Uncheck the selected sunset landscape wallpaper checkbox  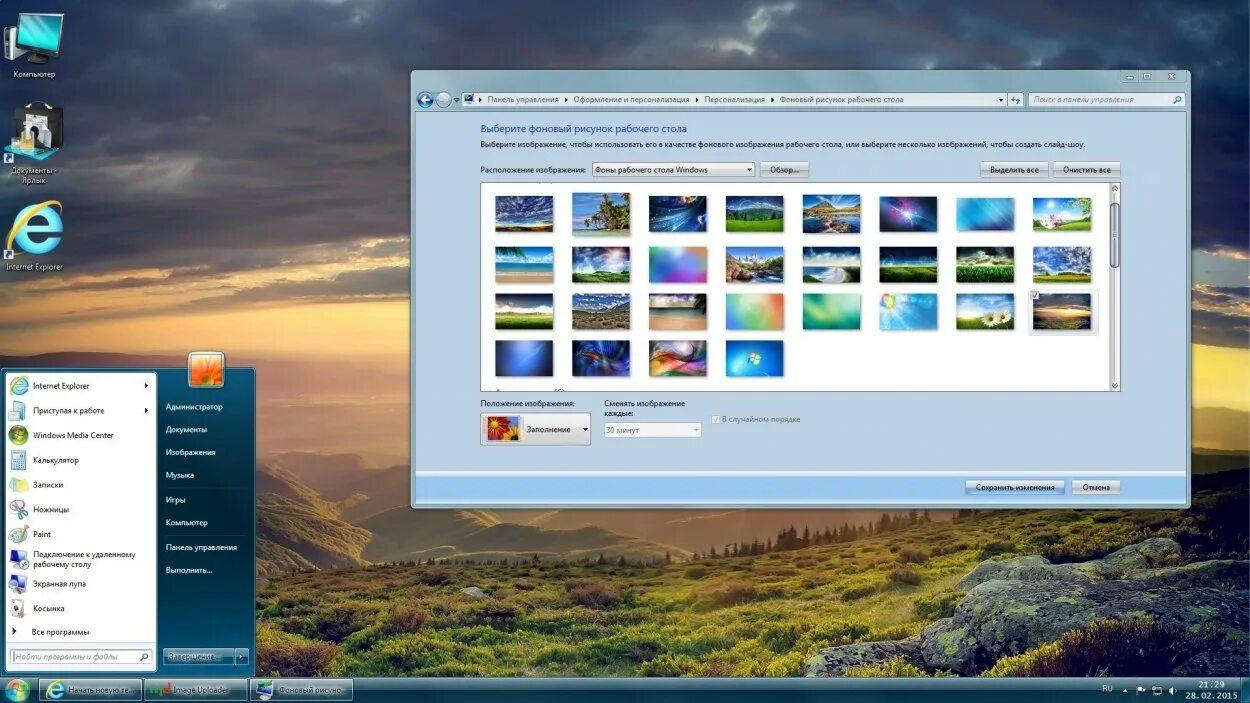1035,296
